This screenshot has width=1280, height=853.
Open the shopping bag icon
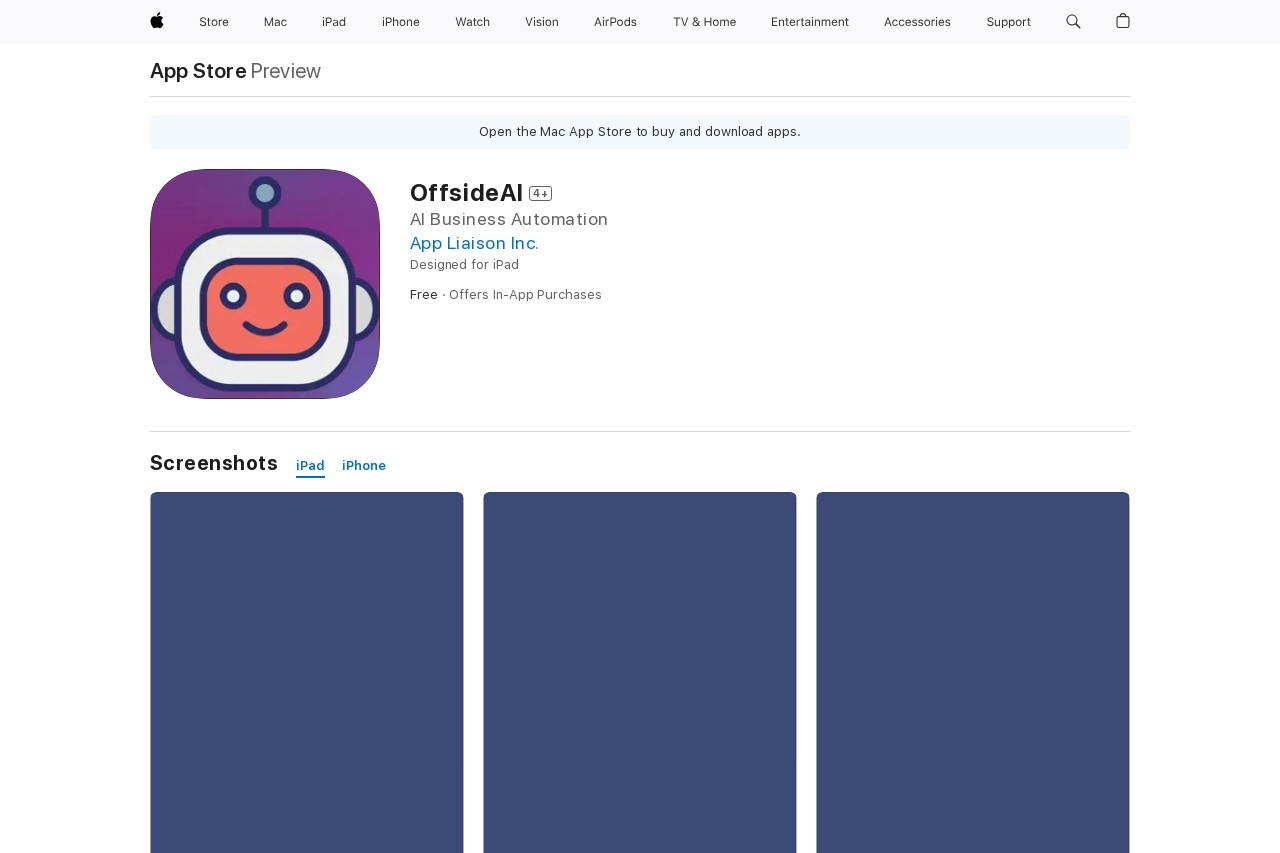pyautogui.click(x=1123, y=21)
